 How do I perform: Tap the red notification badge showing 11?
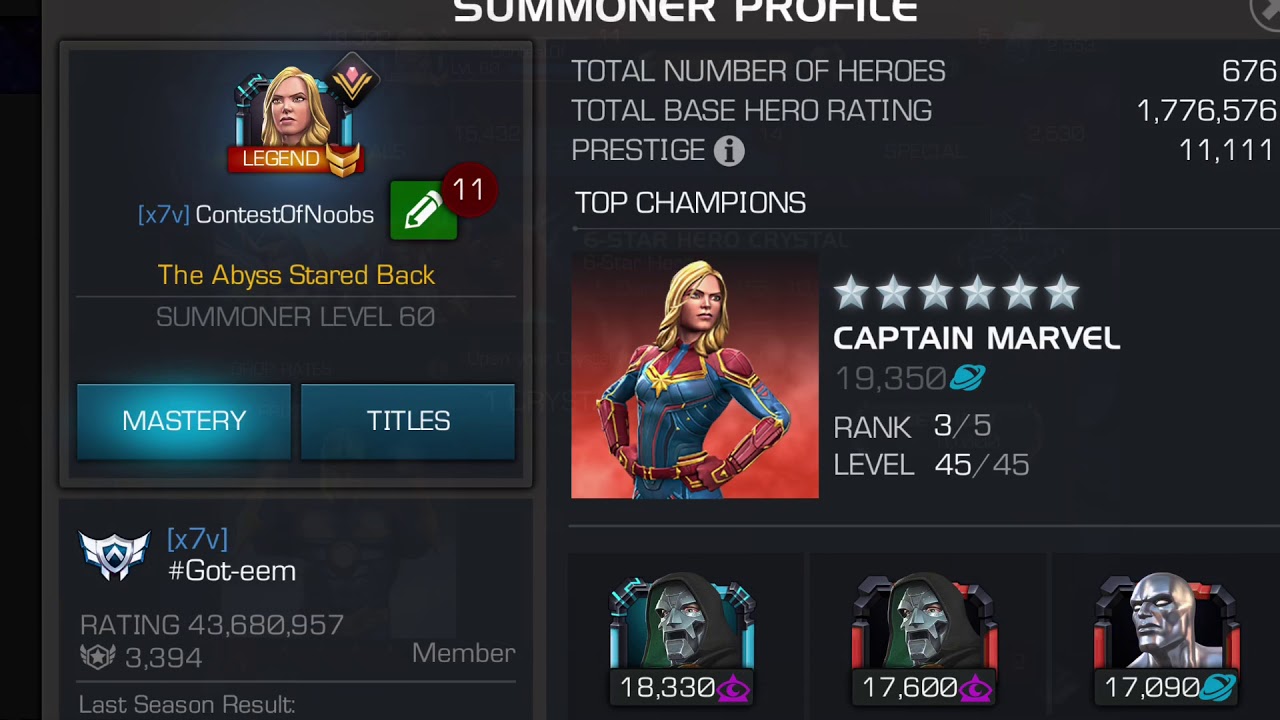tap(468, 189)
